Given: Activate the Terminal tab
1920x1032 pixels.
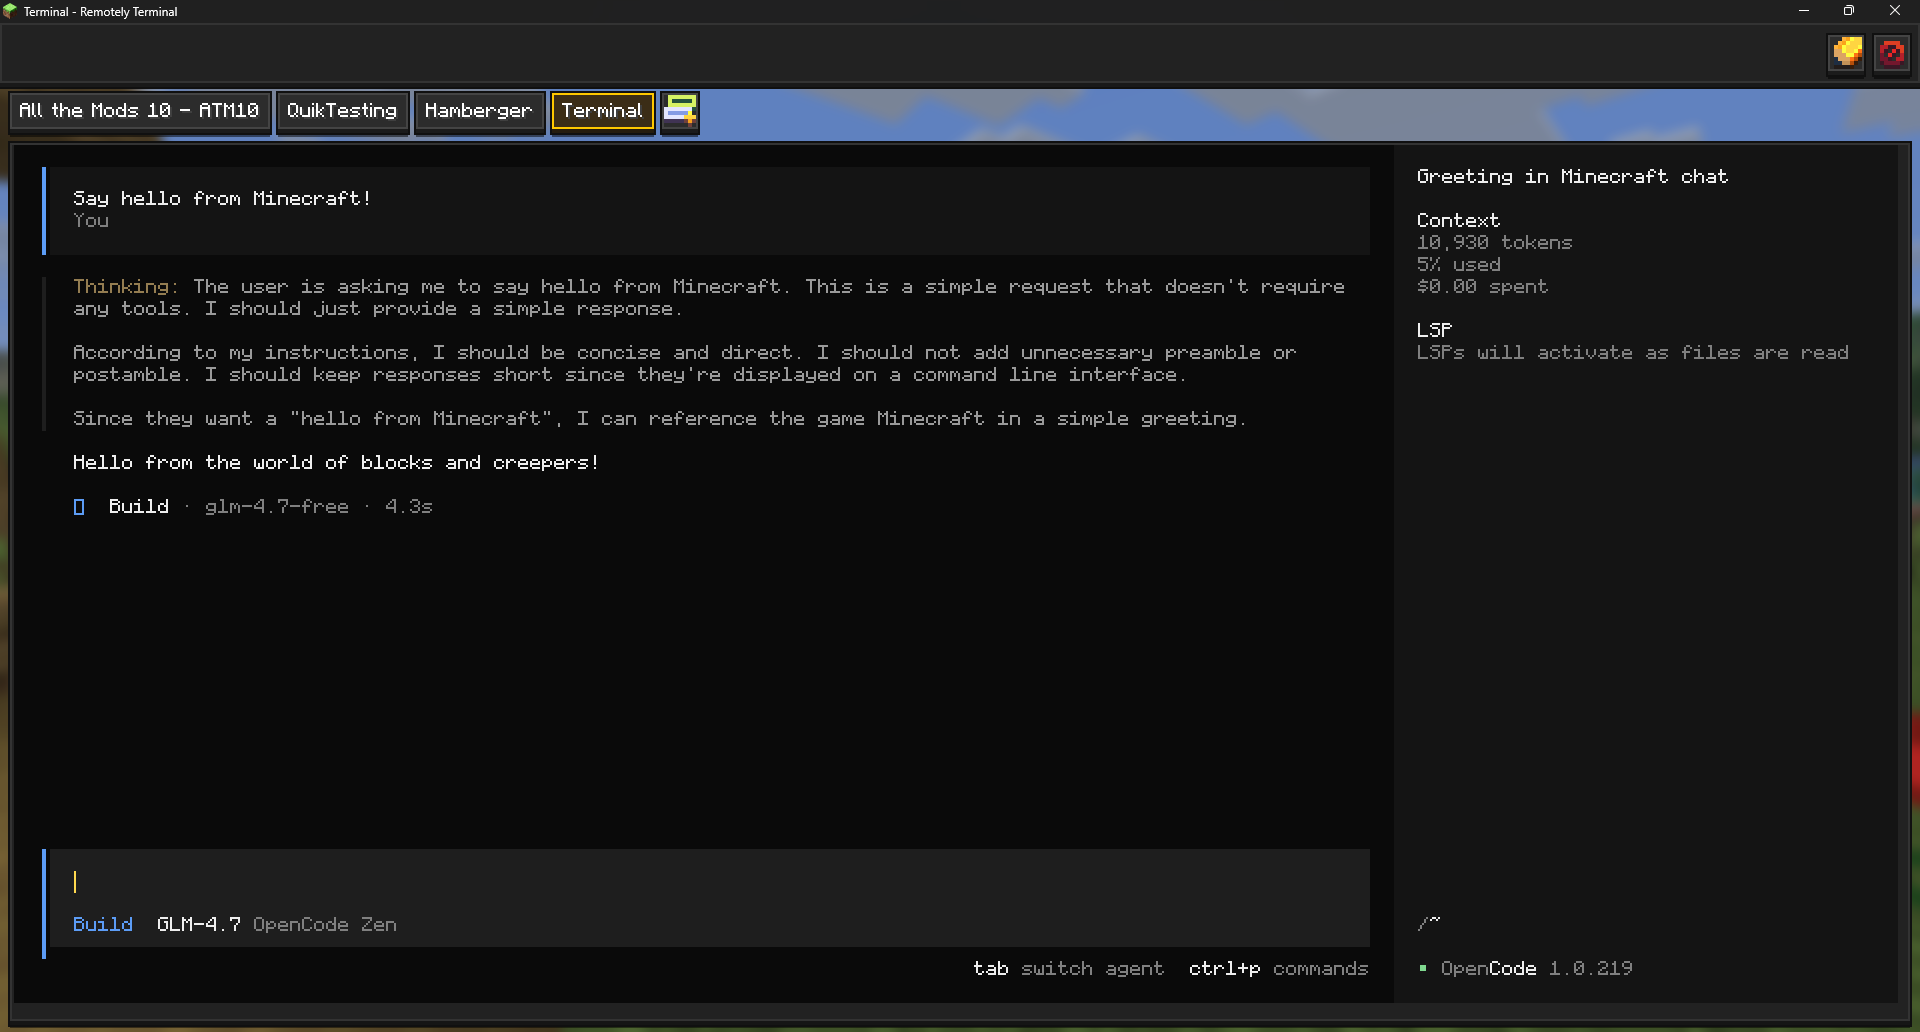Looking at the screenshot, I should [602, 111].
